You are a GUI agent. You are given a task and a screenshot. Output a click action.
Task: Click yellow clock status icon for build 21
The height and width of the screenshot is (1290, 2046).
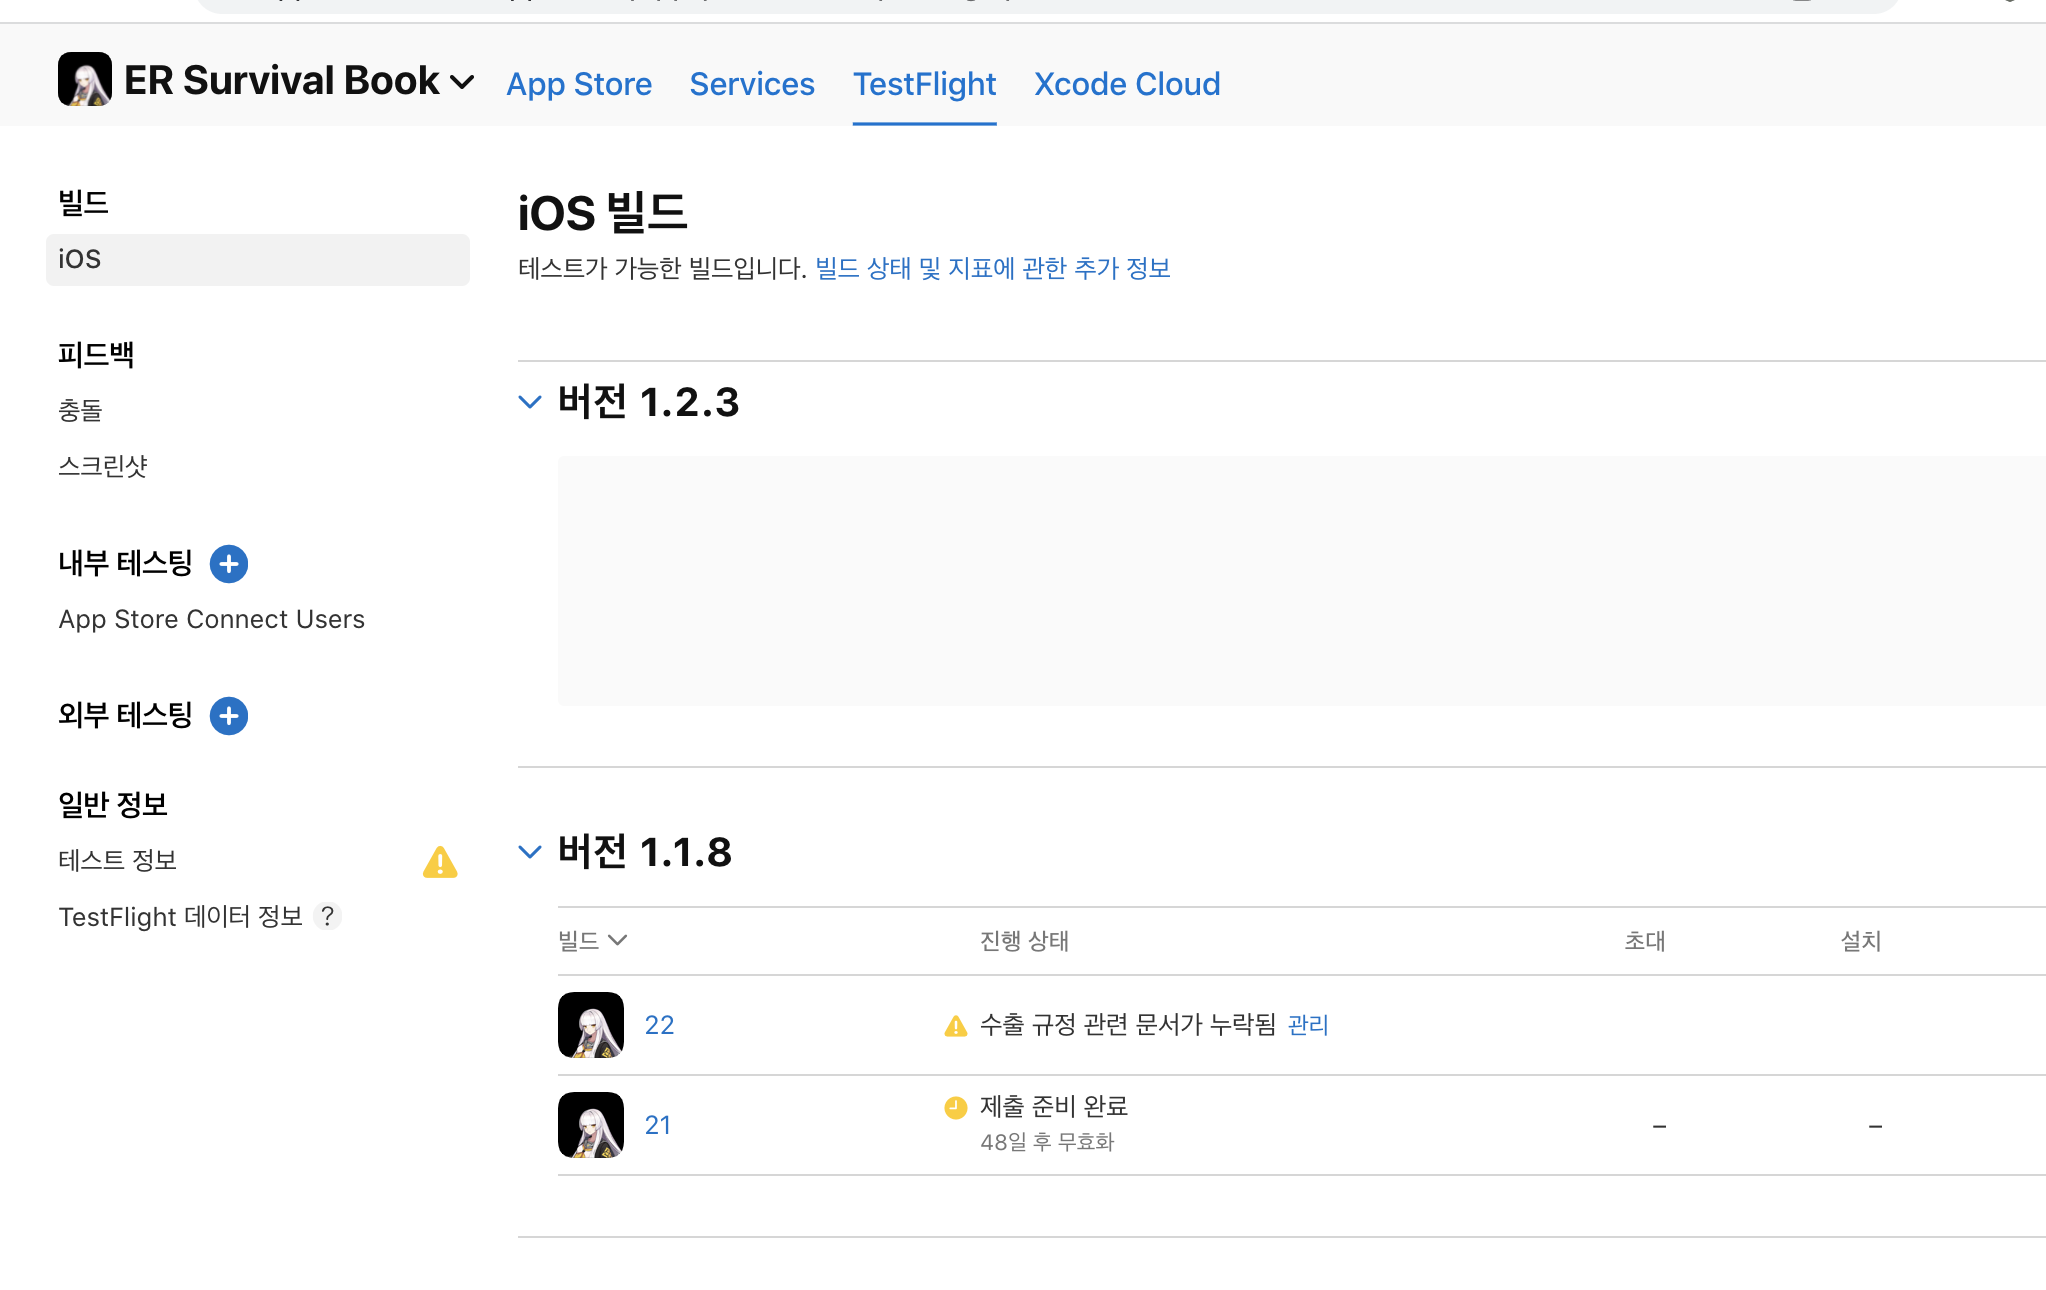(956, 1107)
